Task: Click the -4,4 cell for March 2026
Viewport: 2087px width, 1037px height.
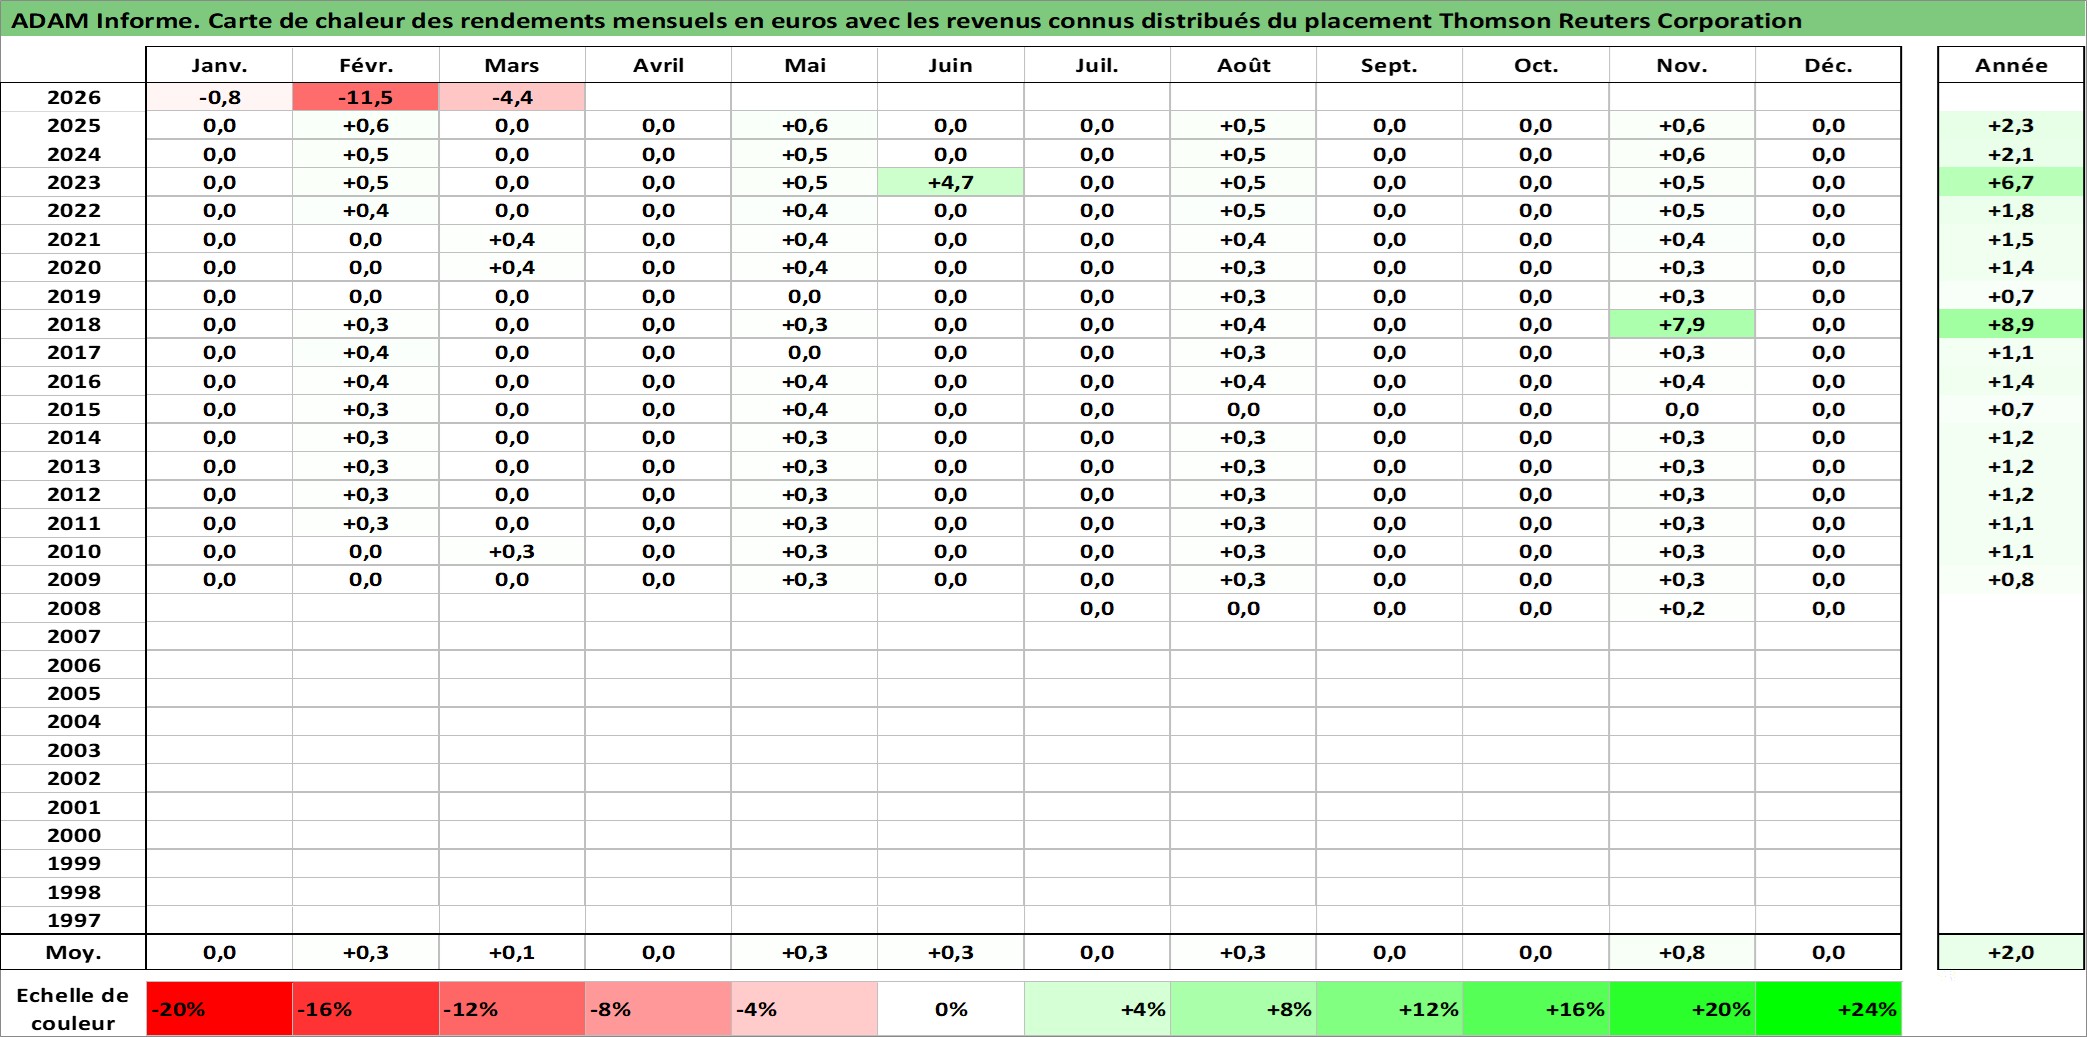Action: coord(511,97)
